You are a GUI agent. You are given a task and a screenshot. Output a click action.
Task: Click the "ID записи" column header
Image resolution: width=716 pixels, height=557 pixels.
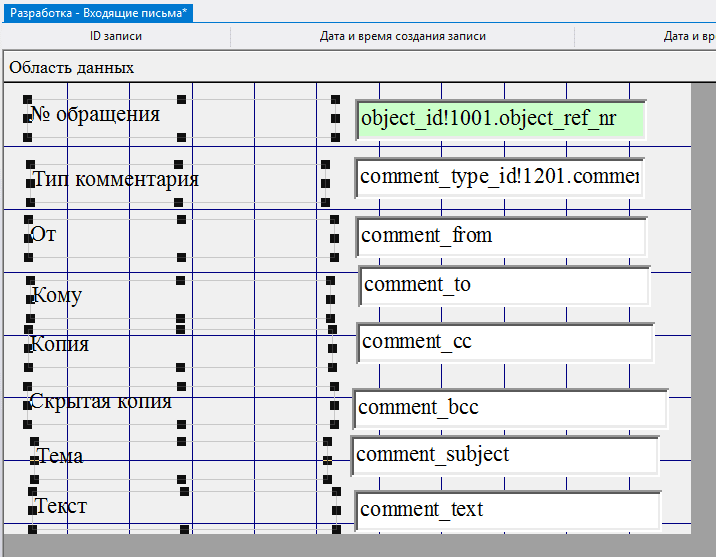[x=115, y=36]
